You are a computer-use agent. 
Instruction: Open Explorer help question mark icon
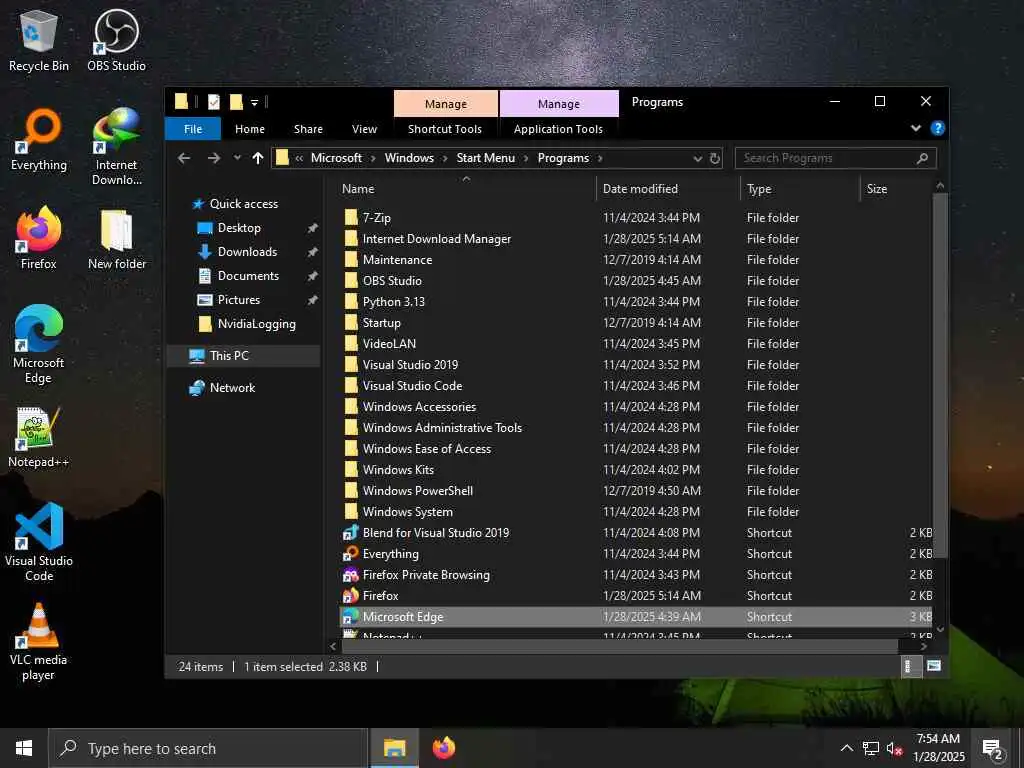pos(937,128)
